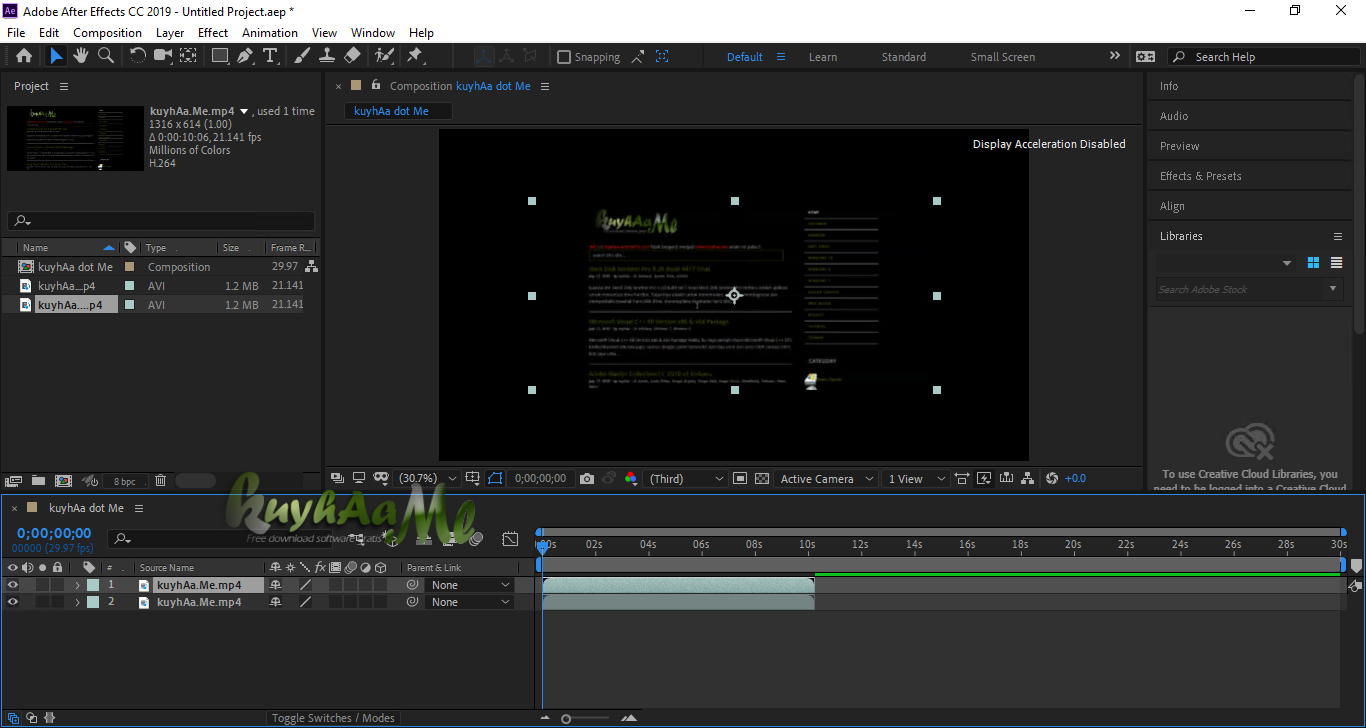Select the Rotation tool
Screen dimensions: 1366x728
(138, 56)
